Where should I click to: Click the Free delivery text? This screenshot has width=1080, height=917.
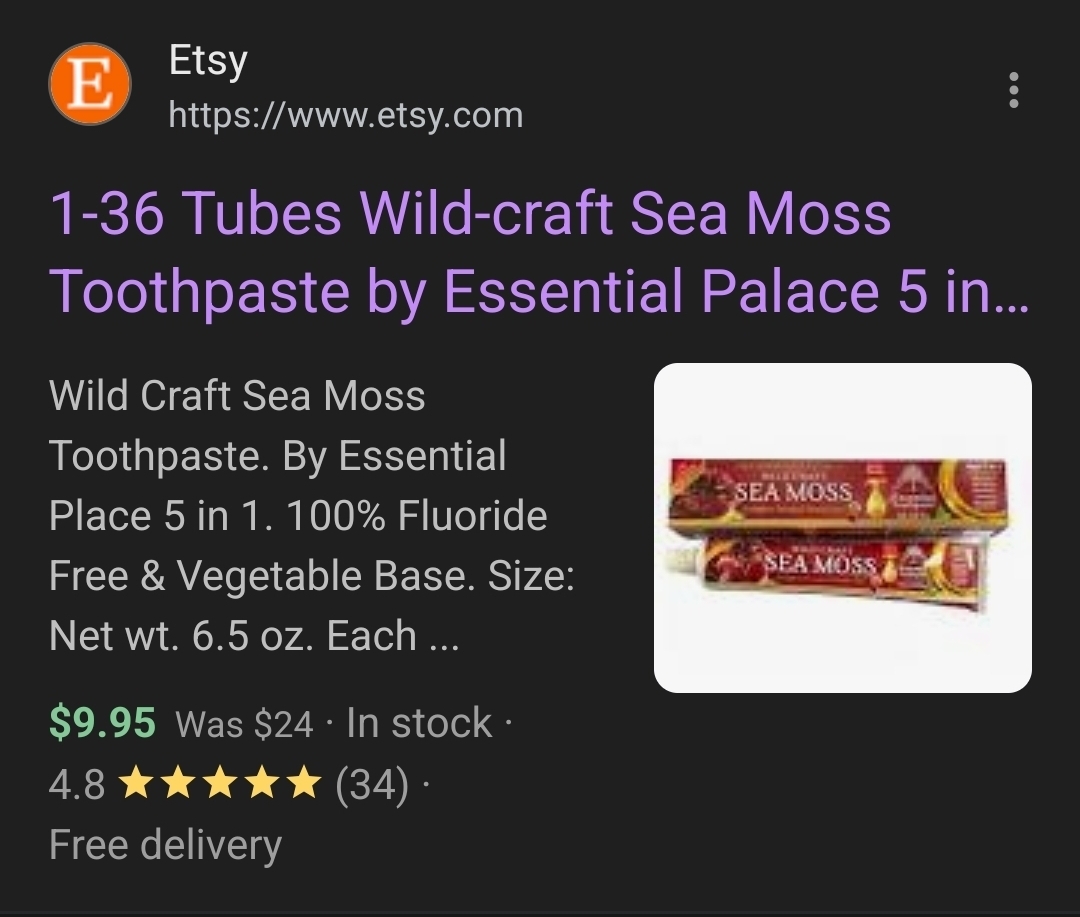click(x=165, y=845)
